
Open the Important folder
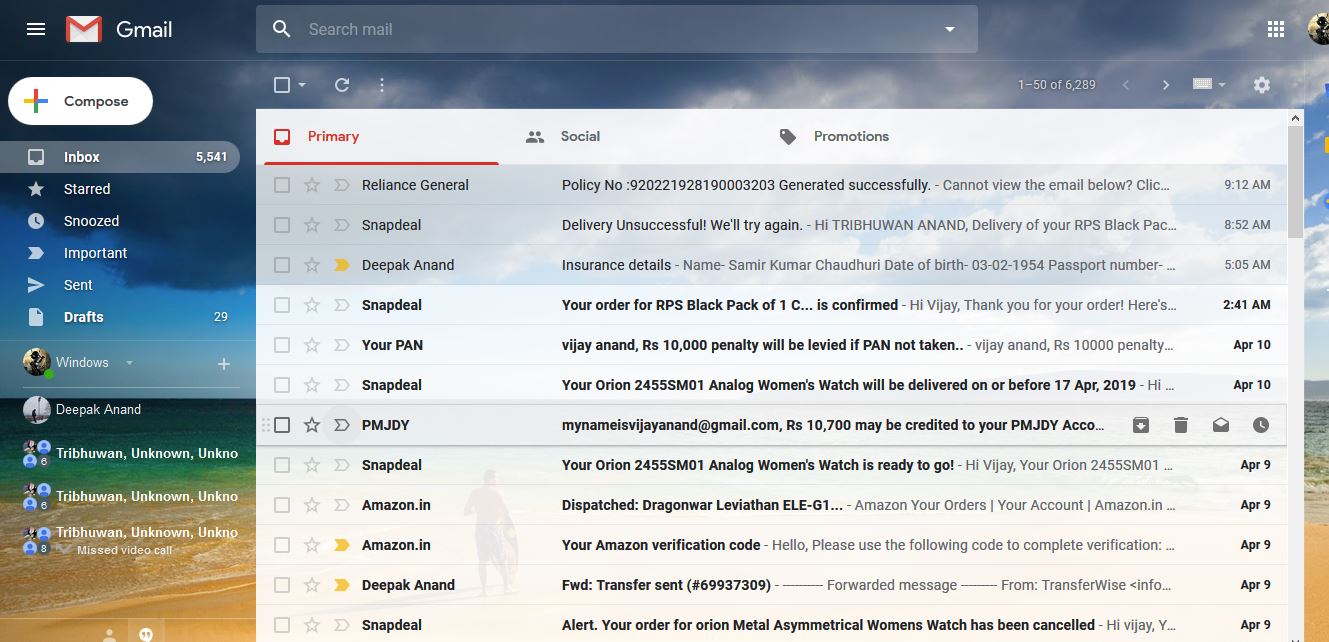pos(120,253)
